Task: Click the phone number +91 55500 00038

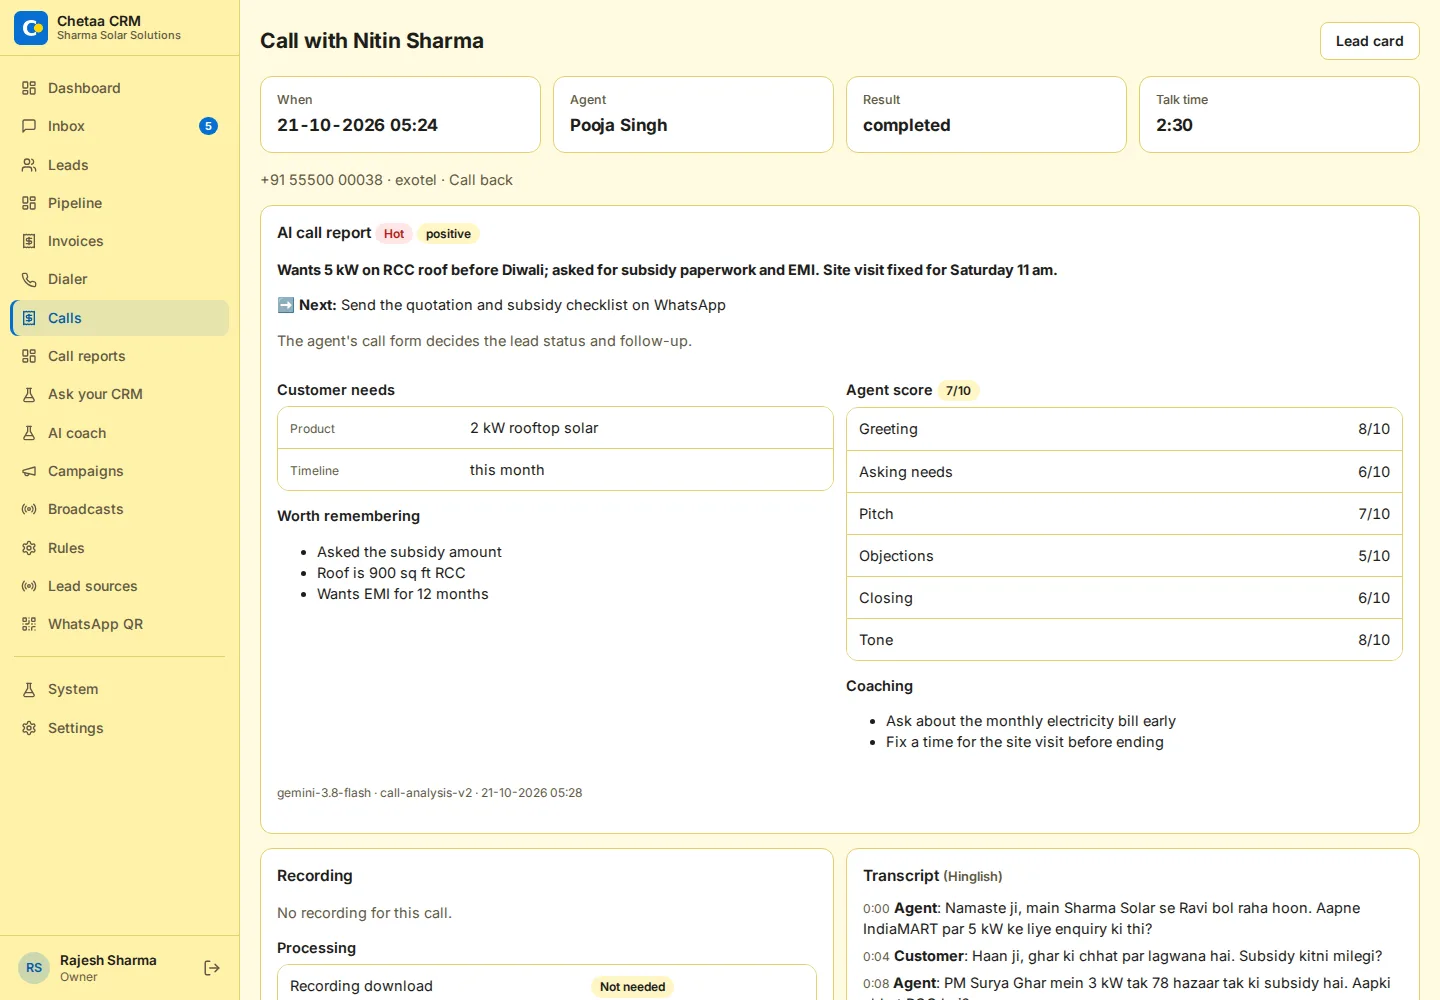Action: (x=321, y=180)
